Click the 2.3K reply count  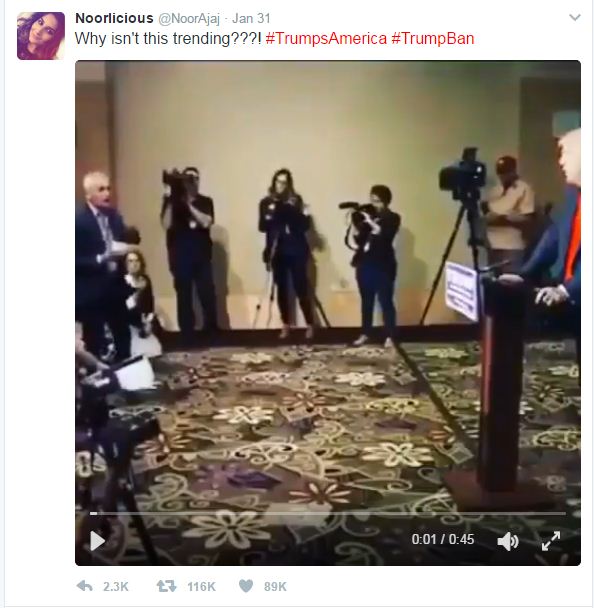116,586
